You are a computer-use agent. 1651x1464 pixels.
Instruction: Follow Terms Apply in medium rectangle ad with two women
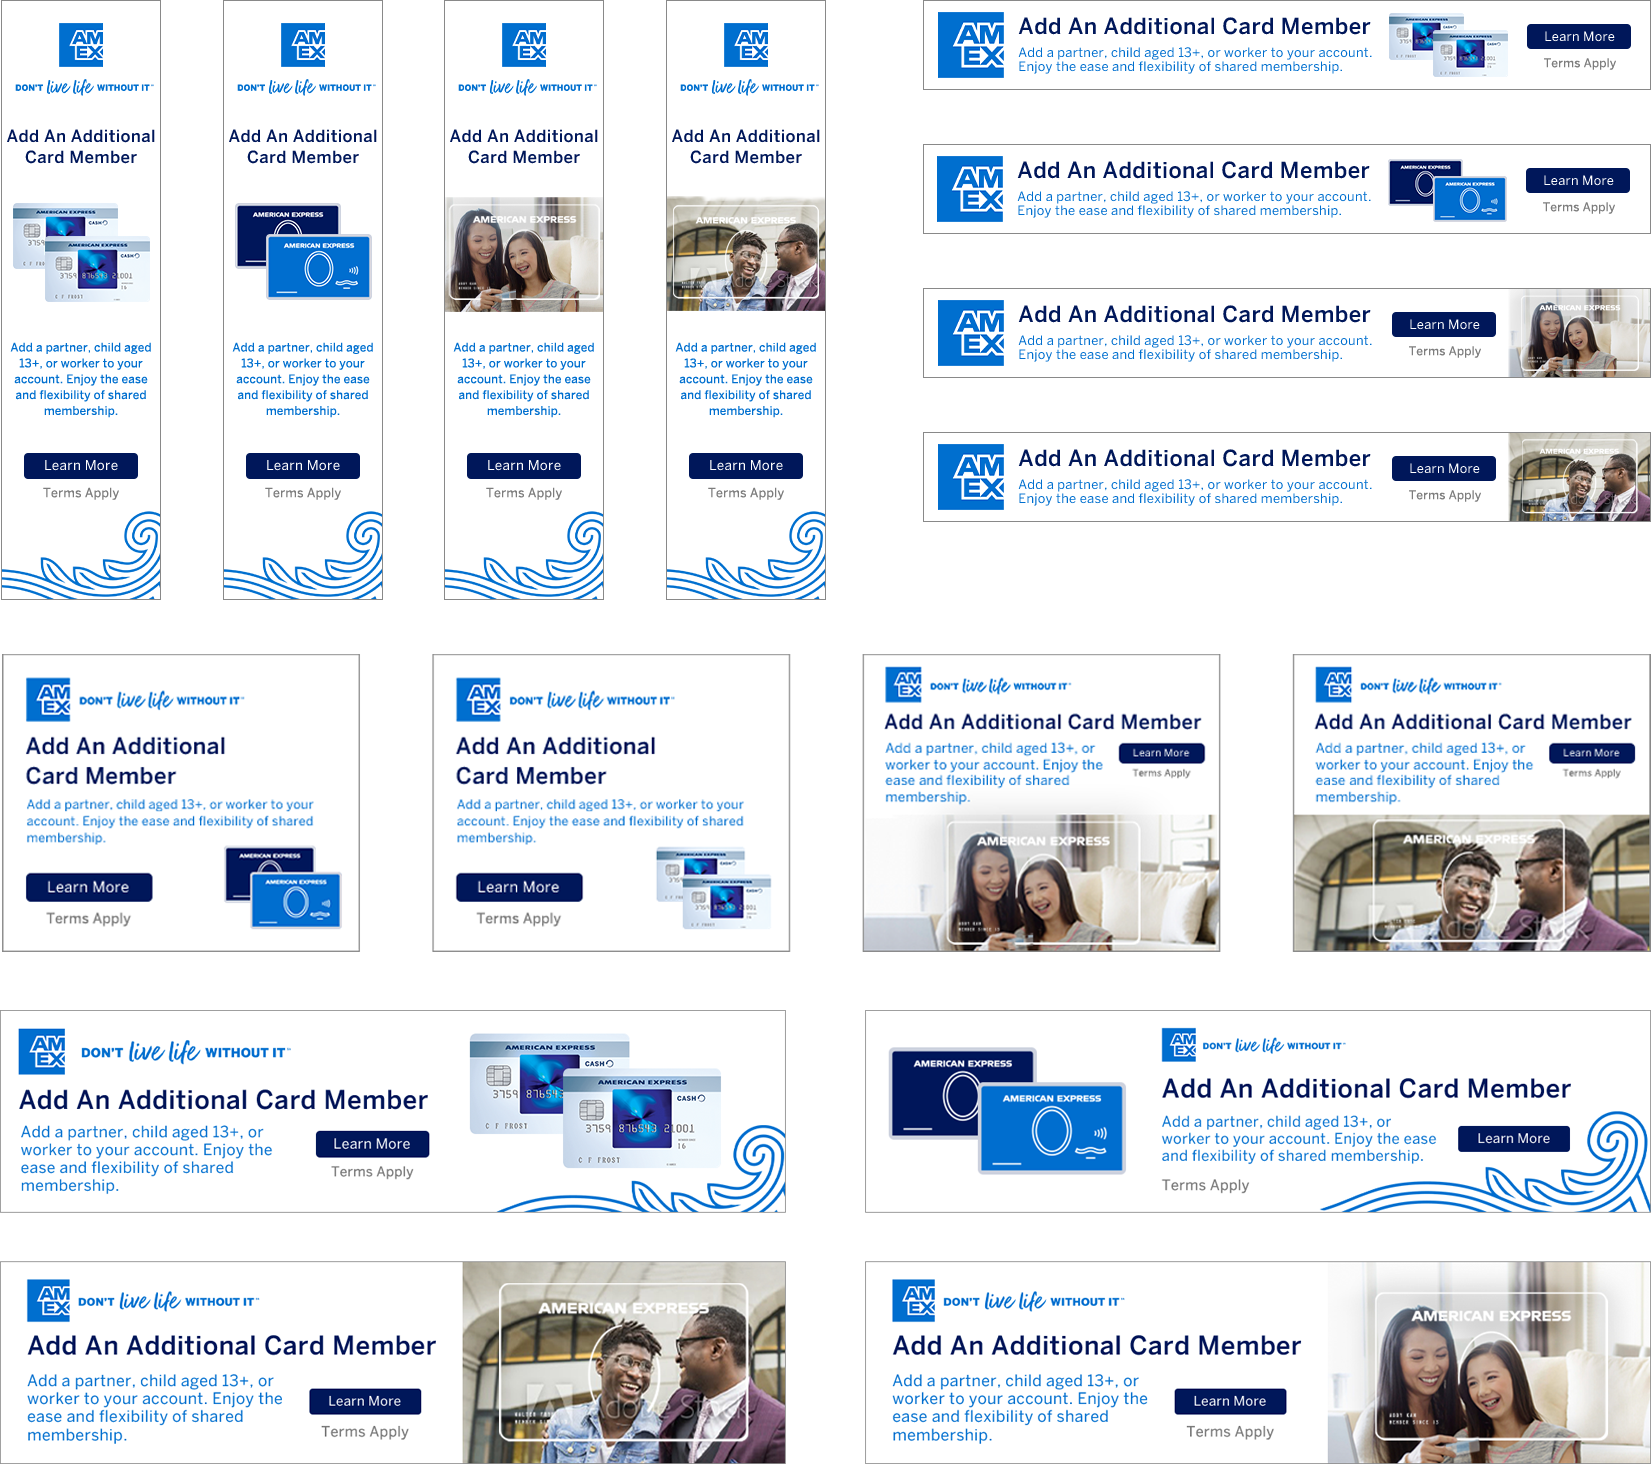click(1161, 773)
